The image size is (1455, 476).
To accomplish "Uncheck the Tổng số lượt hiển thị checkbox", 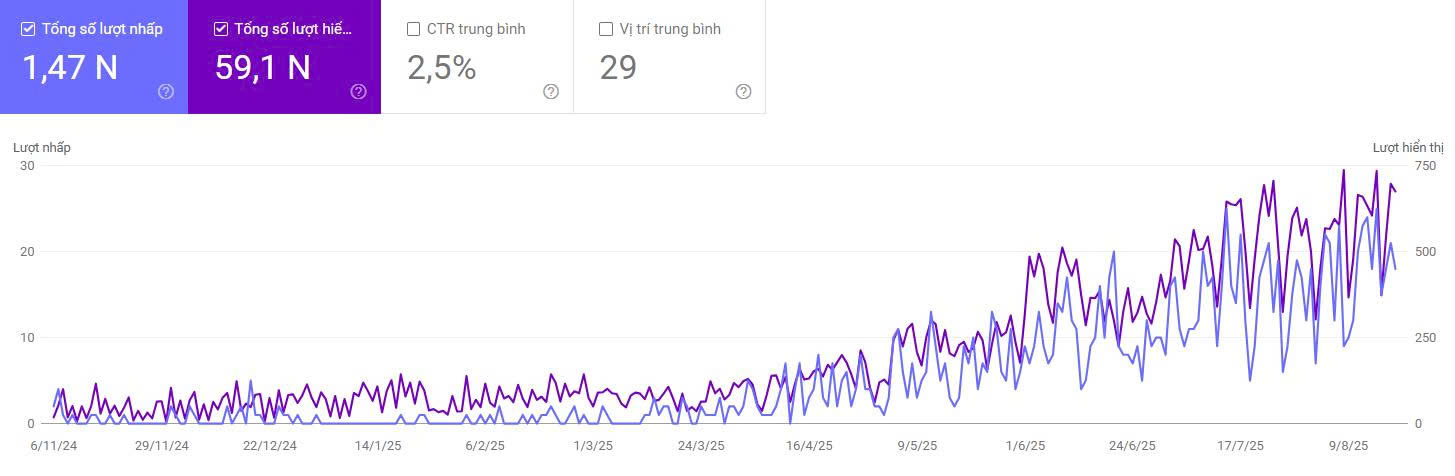I will pyautogui.click(x=221, y=29).
